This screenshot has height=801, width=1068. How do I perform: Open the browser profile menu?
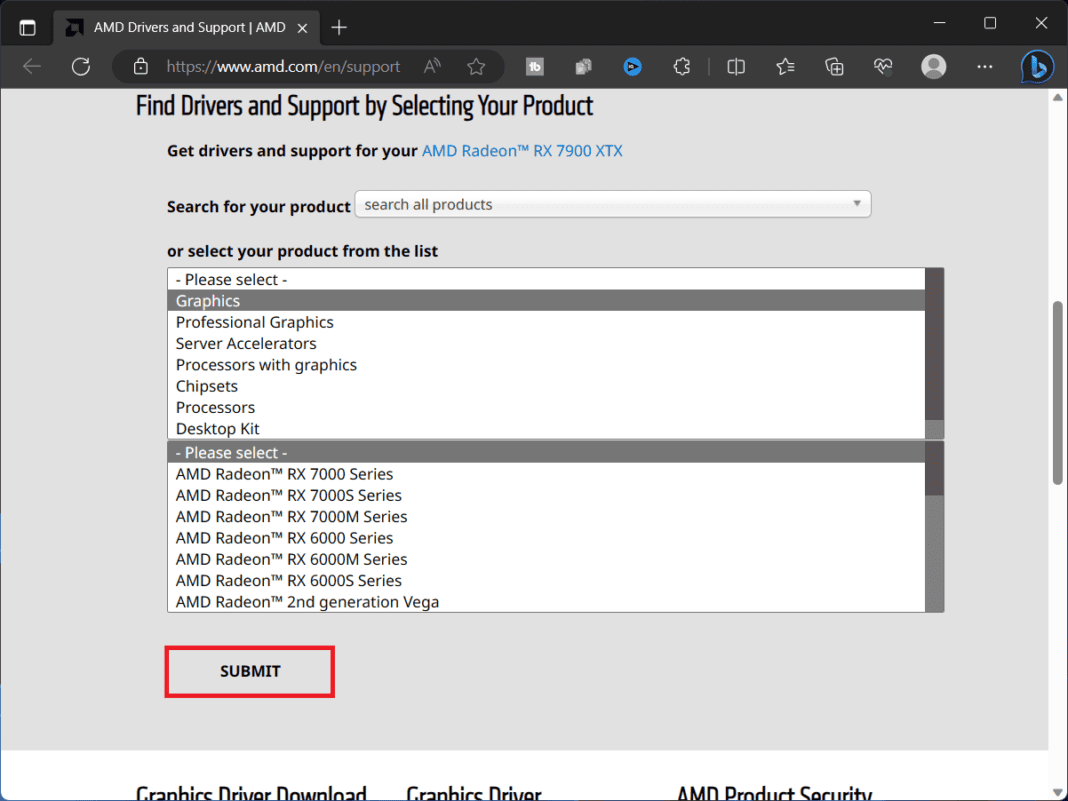(933, 66)
